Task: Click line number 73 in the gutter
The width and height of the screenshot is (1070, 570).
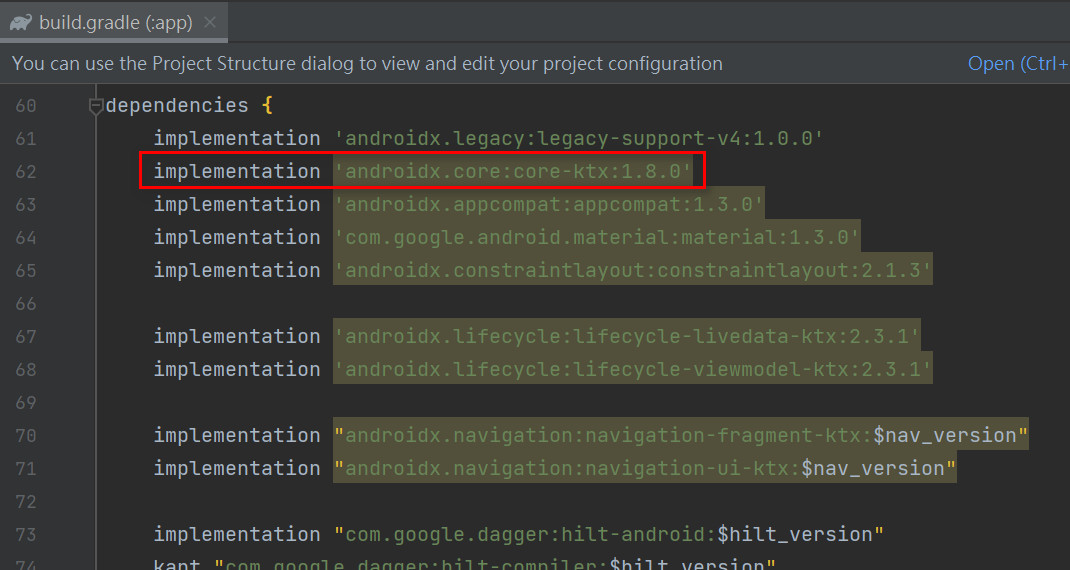Action: click(26, 535)
